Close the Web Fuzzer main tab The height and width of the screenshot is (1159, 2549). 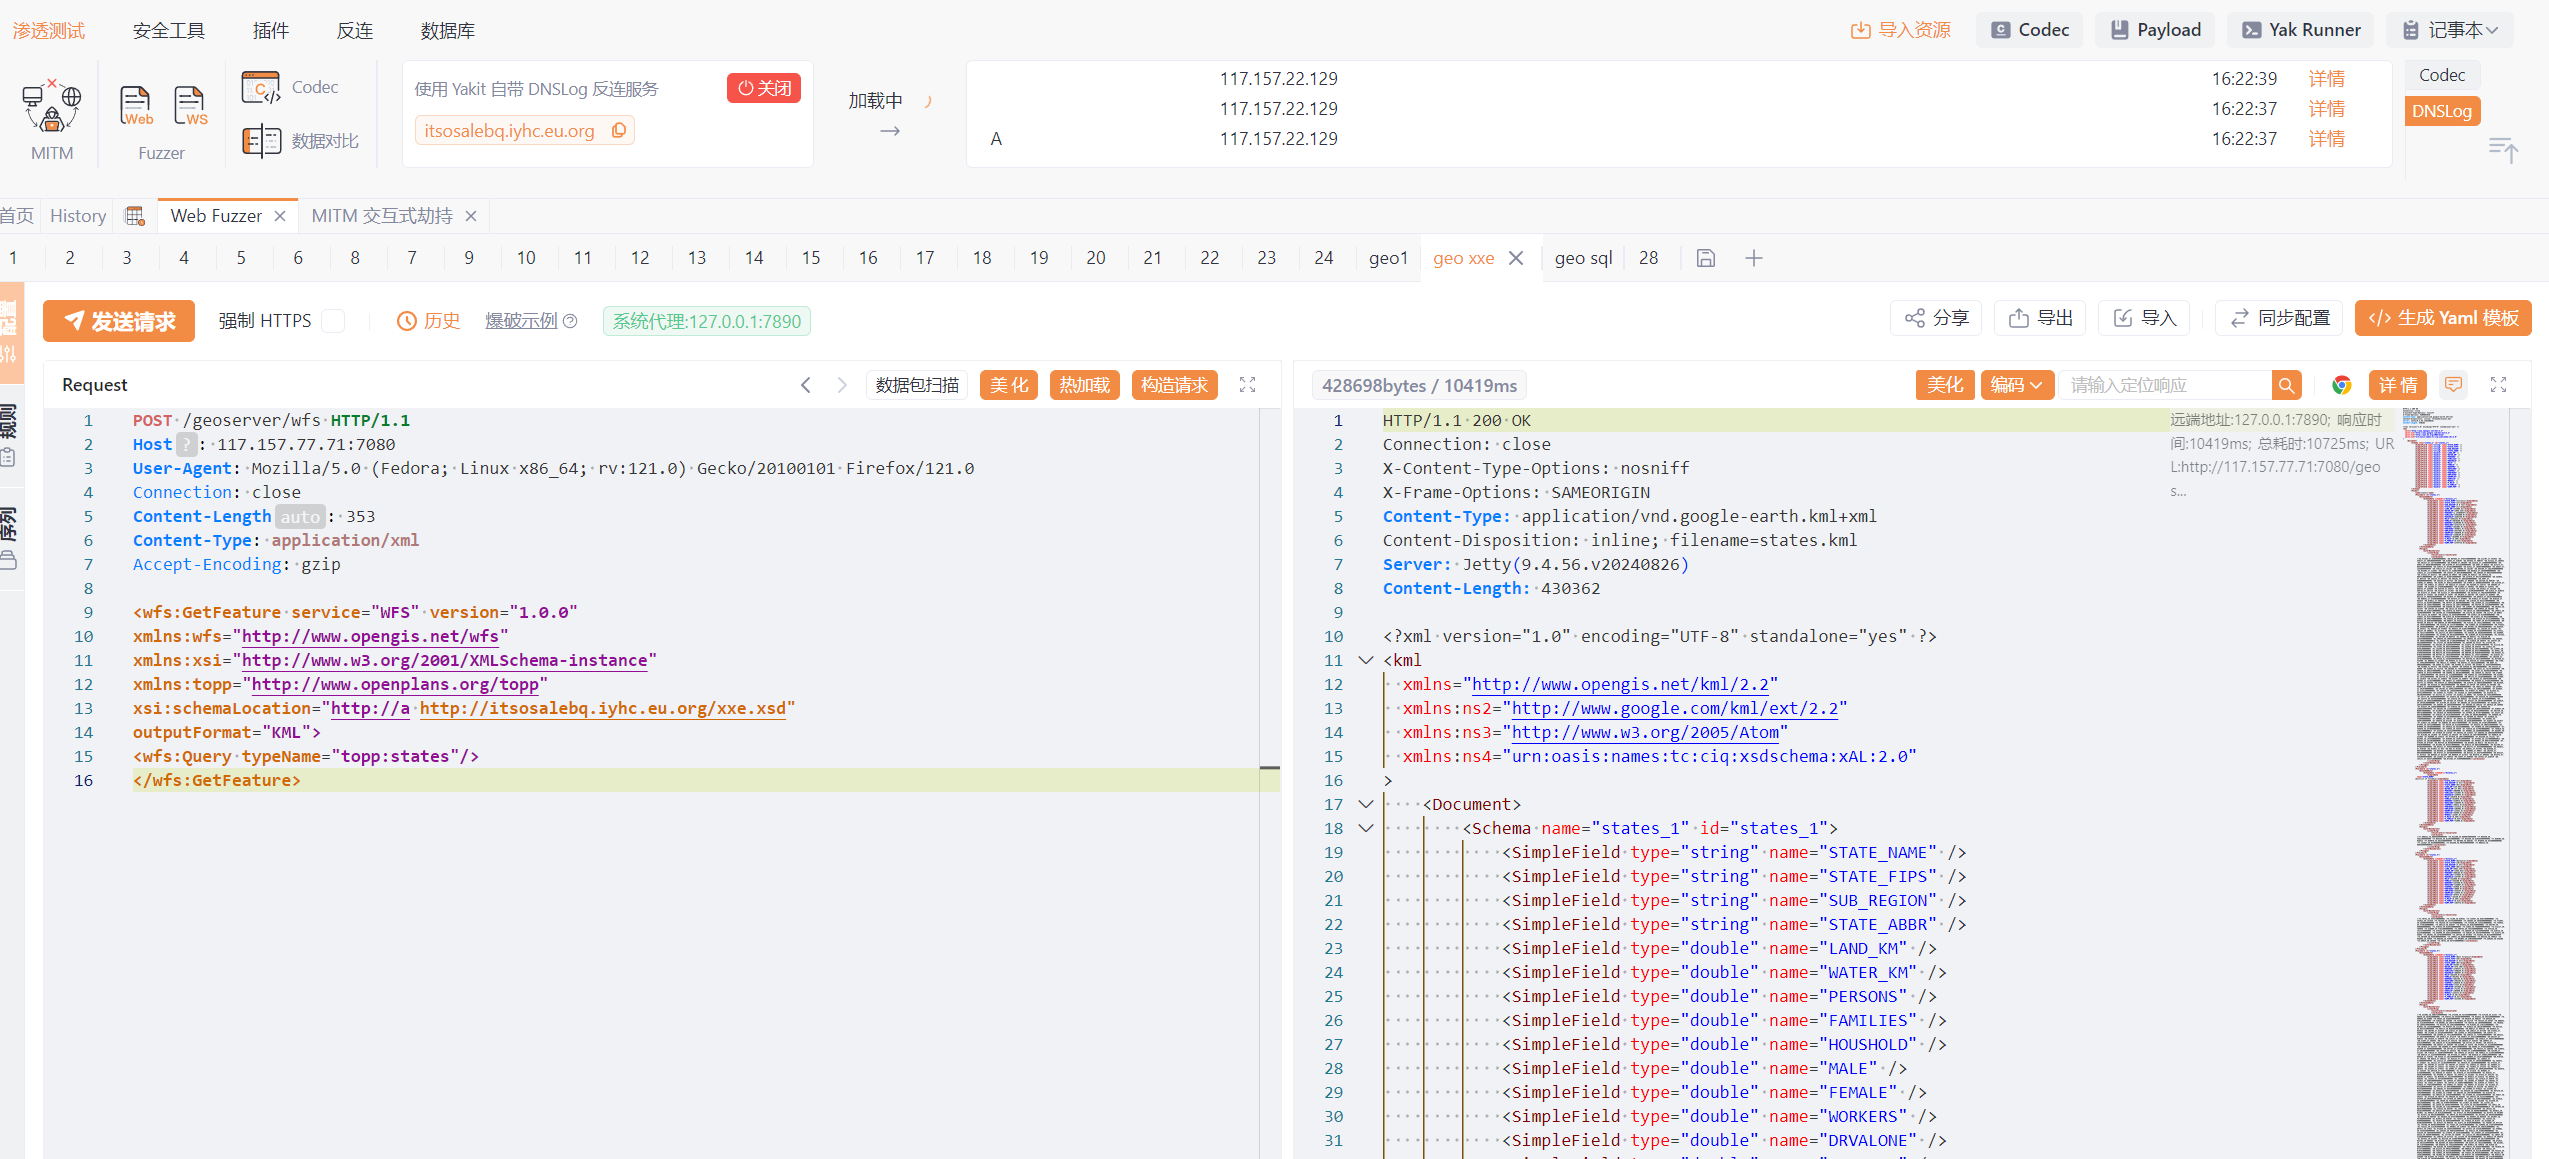(280, 216)
